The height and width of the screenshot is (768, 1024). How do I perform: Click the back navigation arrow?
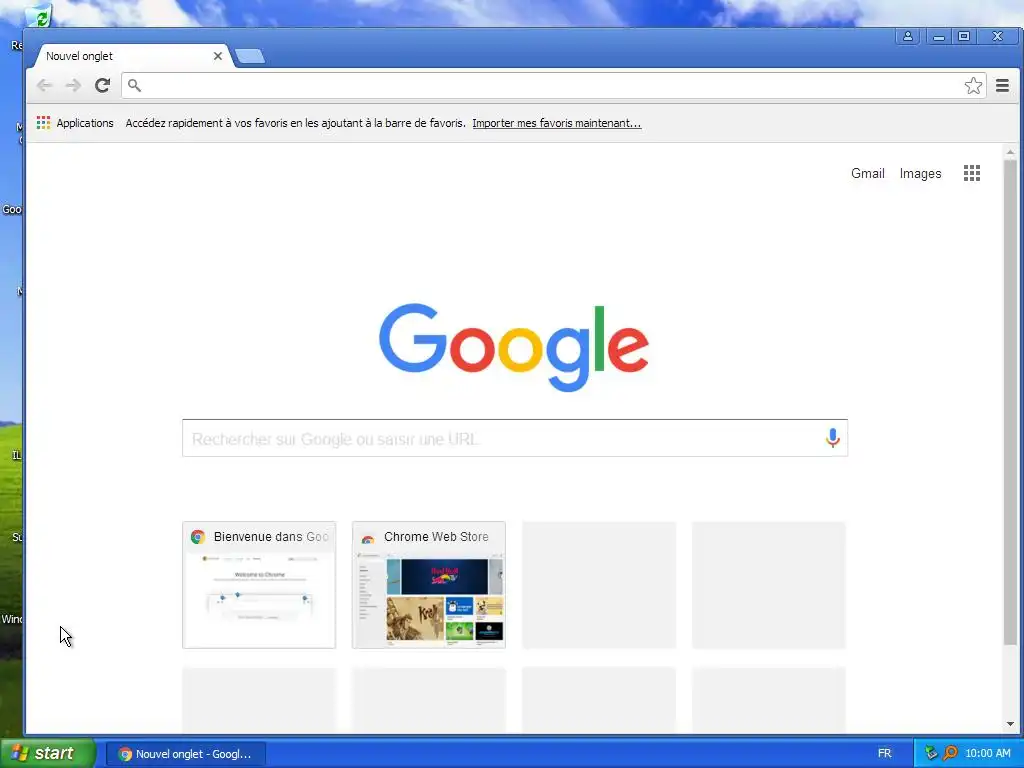pos(44,85)
